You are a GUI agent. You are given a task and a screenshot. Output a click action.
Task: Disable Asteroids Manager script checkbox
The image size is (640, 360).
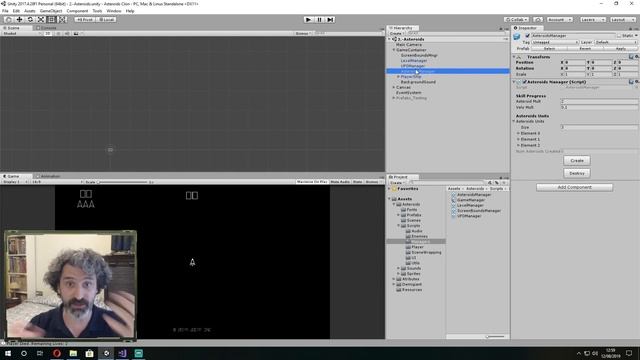click(x=524, y=82)
